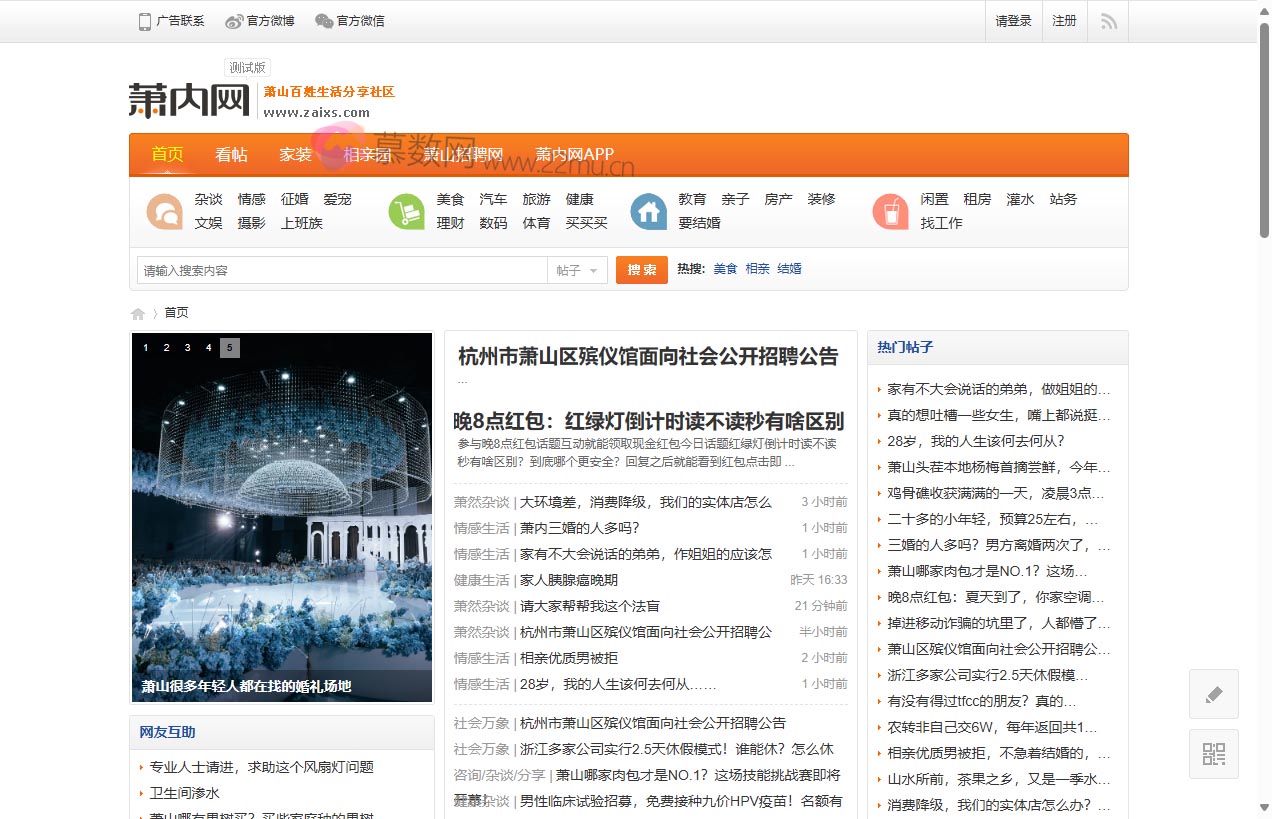Click the orange 搜索 button

641,269
